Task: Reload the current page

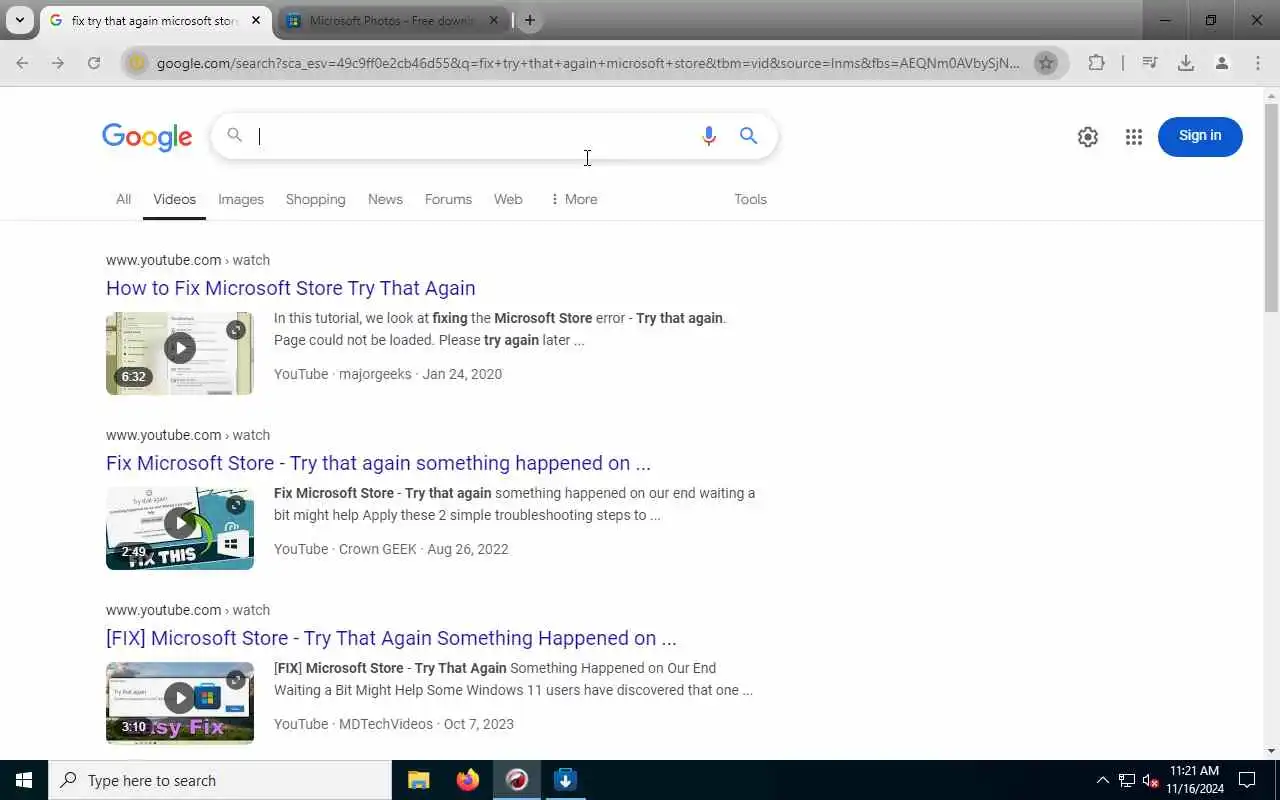Action: (x=94, y=63)
